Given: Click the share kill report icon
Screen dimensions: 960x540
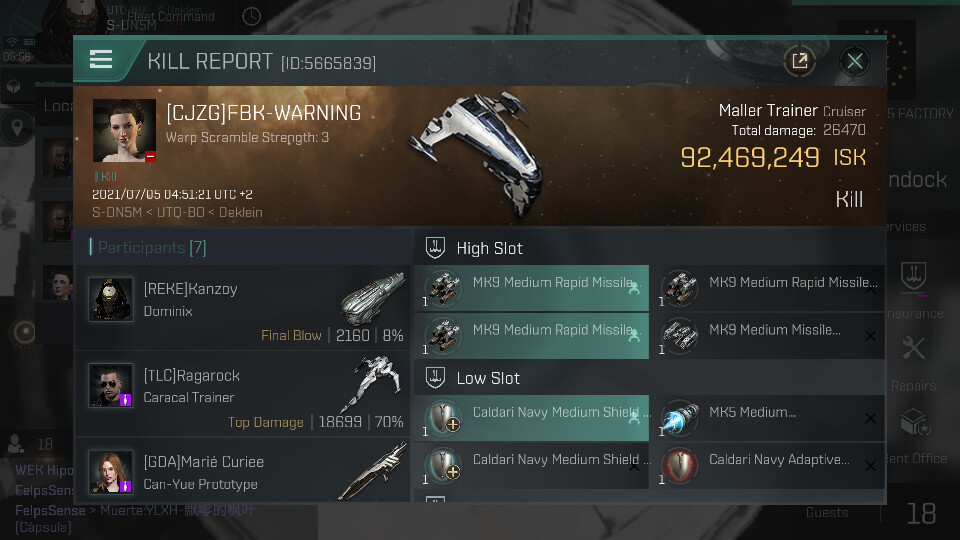Looking at the screenshot, I should click(800, 61).
